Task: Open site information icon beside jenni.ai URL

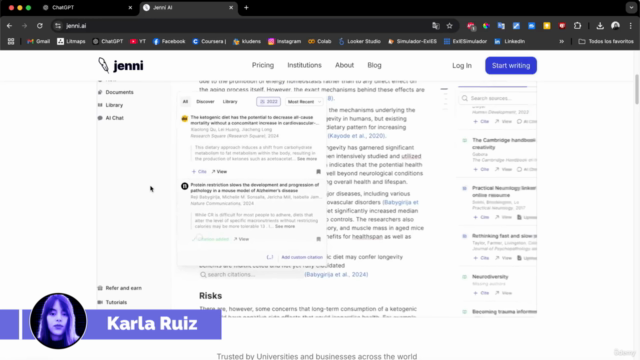Action: coord(58,26)
